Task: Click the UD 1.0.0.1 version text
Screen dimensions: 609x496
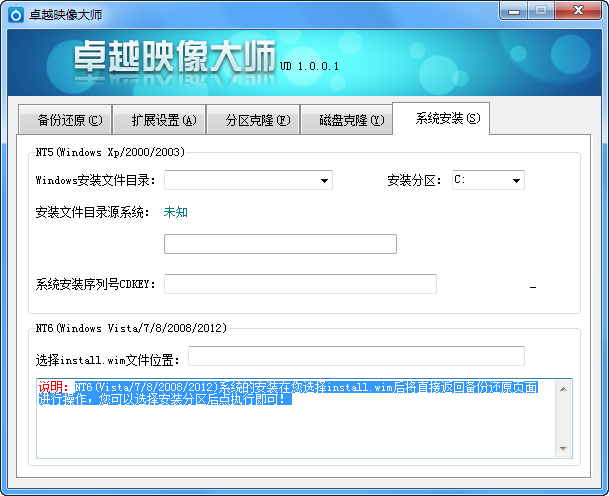Action: tap(310, 66)
